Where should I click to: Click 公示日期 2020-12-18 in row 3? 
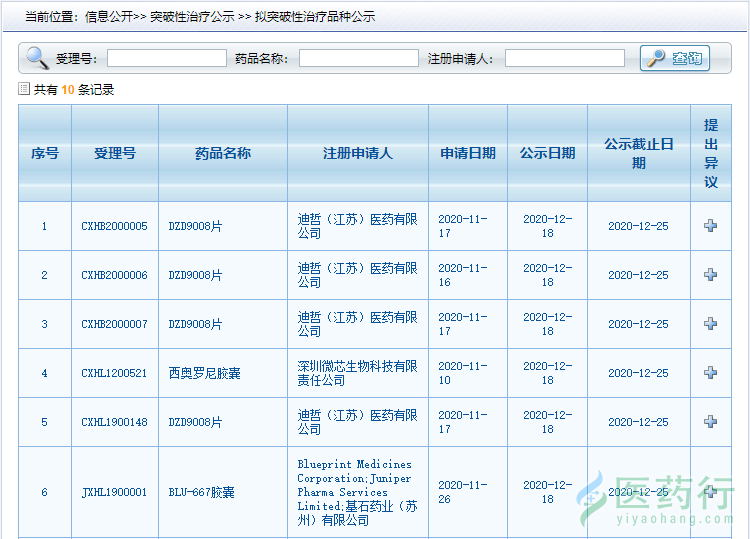tap(548, 324)
